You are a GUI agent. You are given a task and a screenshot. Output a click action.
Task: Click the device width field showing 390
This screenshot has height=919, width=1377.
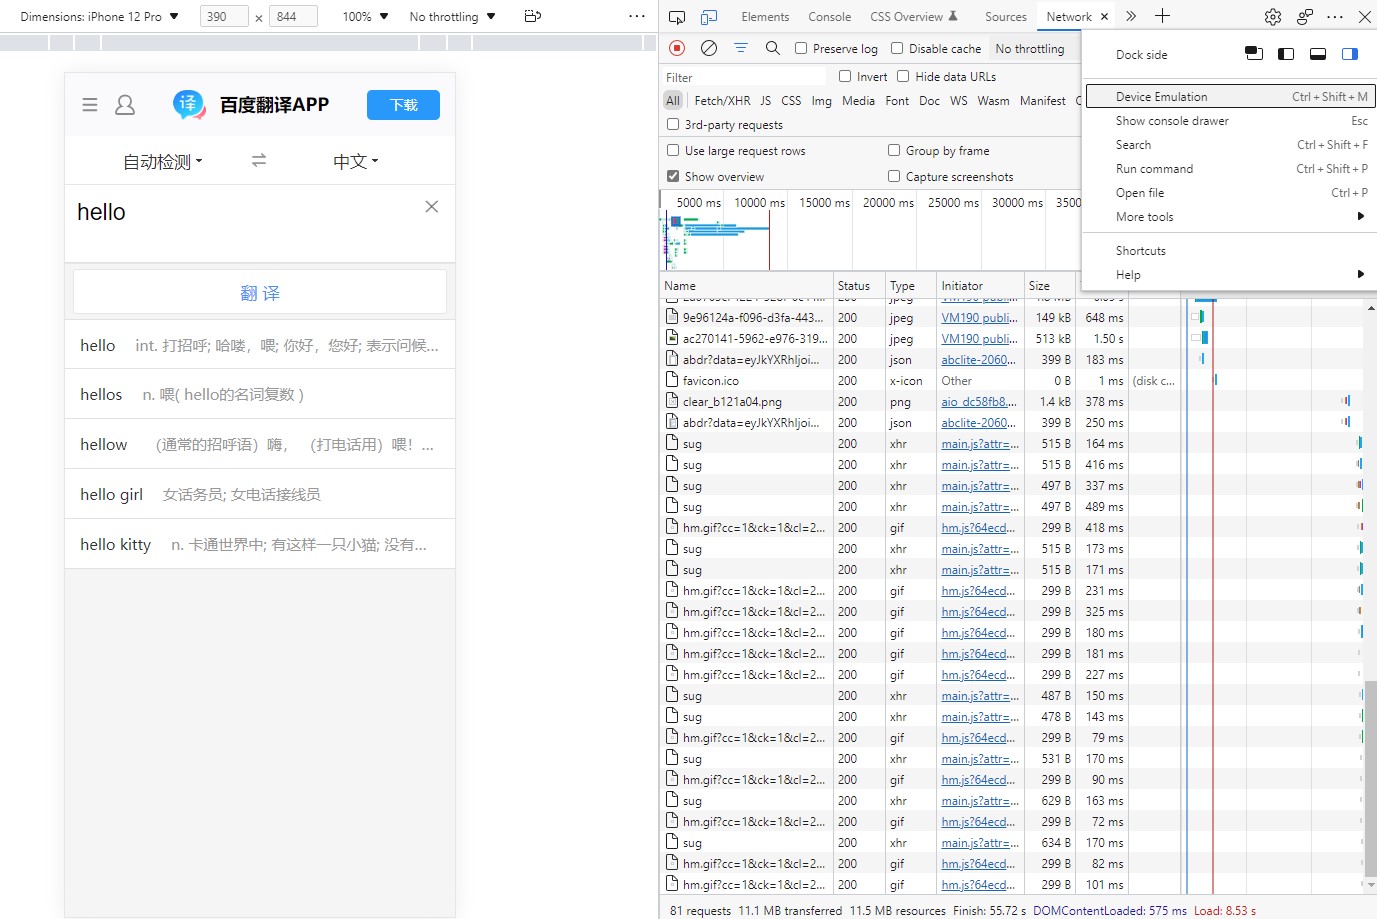(224, 16)
